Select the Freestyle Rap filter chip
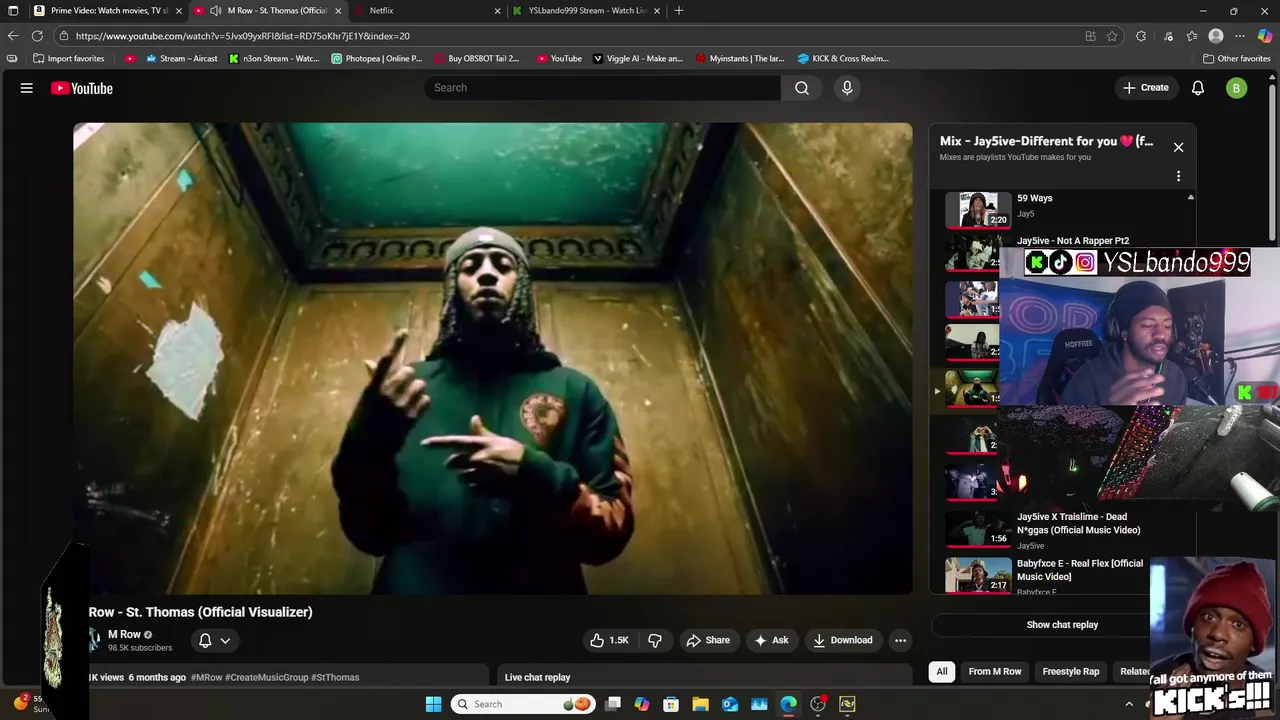 [1070, 672]
